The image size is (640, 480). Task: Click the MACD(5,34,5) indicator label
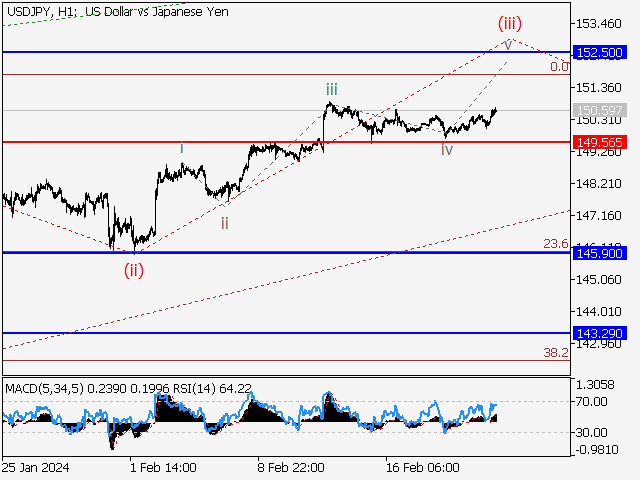click(44, 388)
